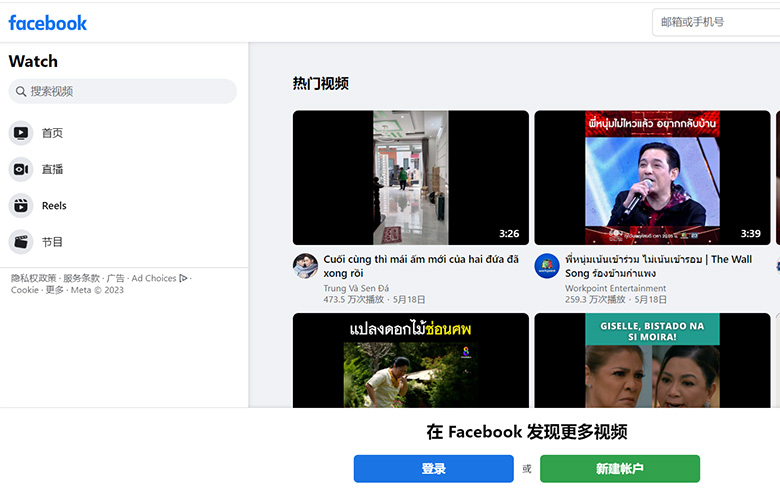The image size is (780, 500).
Task: Click the Ad Choices triangle icon
Action: click(183, 278)
